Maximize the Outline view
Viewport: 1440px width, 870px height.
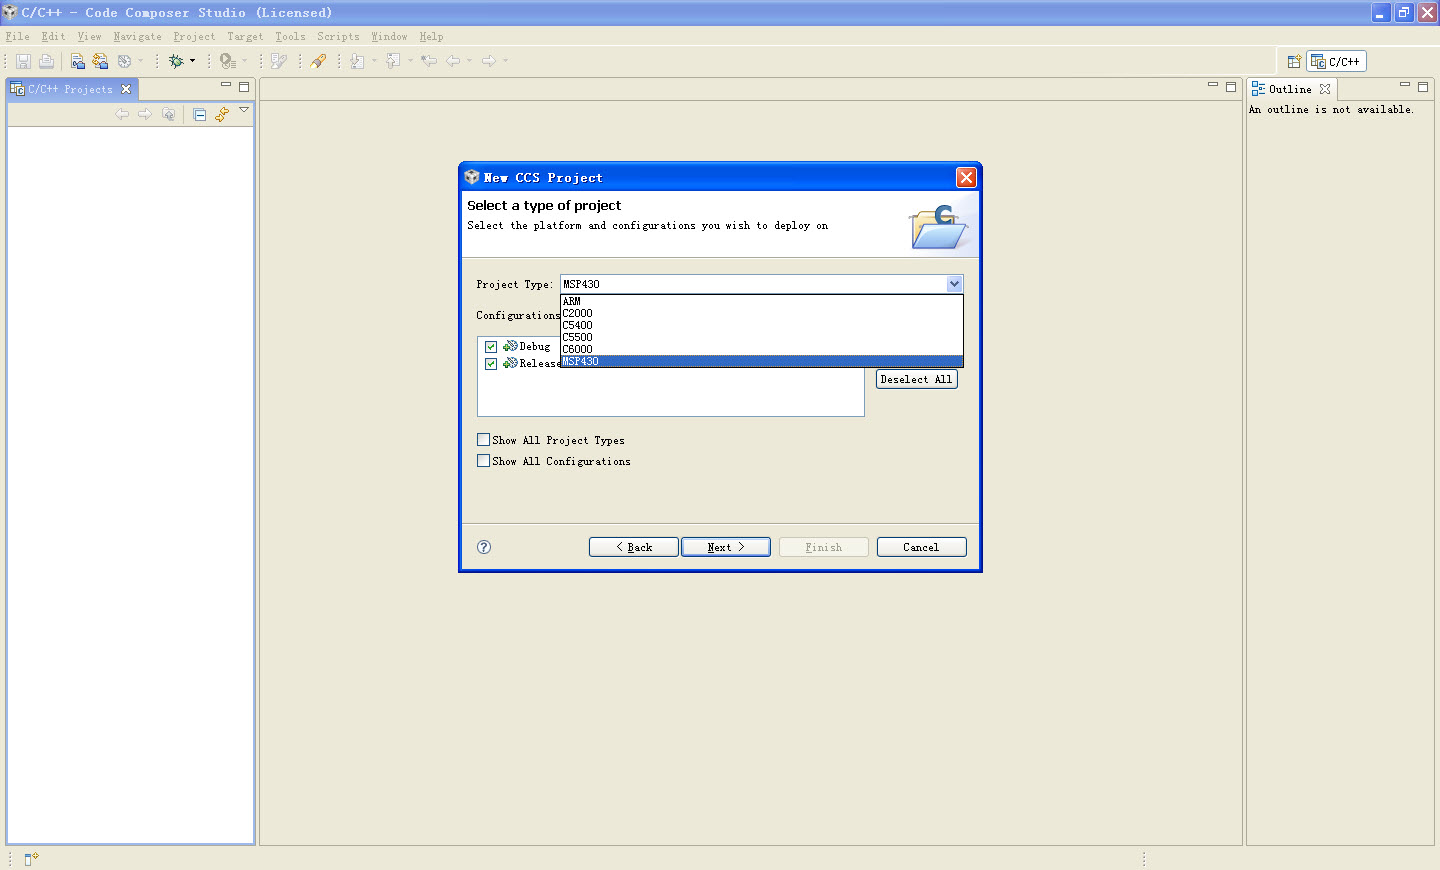1423,87
